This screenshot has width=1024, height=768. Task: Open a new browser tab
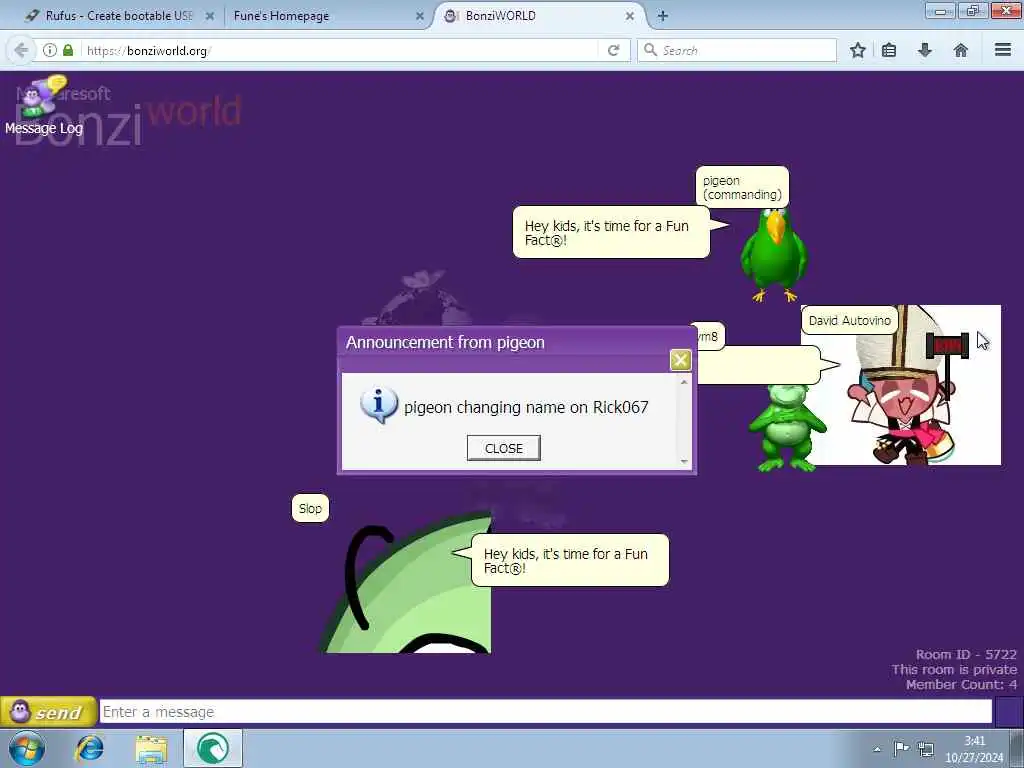[x=662, y=16]
